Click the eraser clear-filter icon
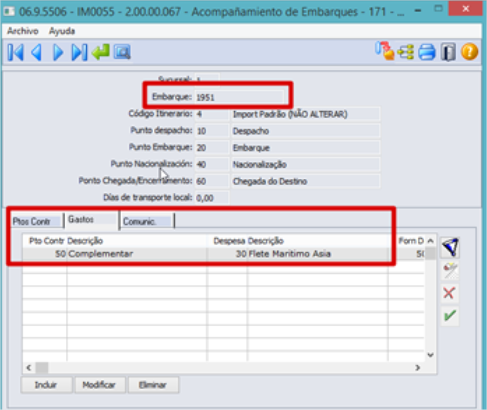Image resolution: width=487 pixels, height=410 pixels. coord(450,270)
